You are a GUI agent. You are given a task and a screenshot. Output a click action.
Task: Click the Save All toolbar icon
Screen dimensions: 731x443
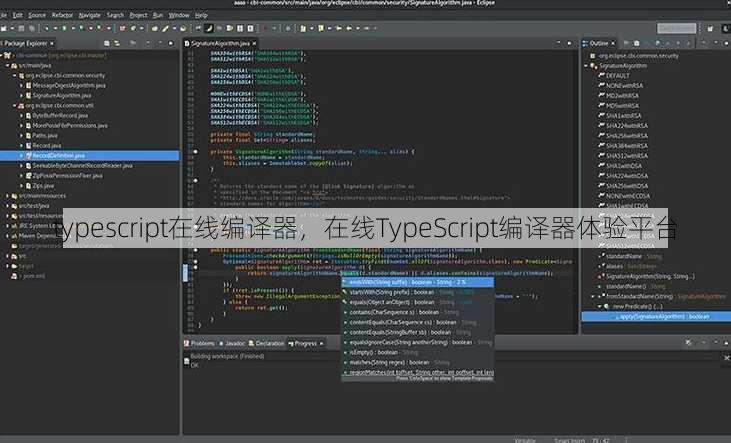[32, 28]
